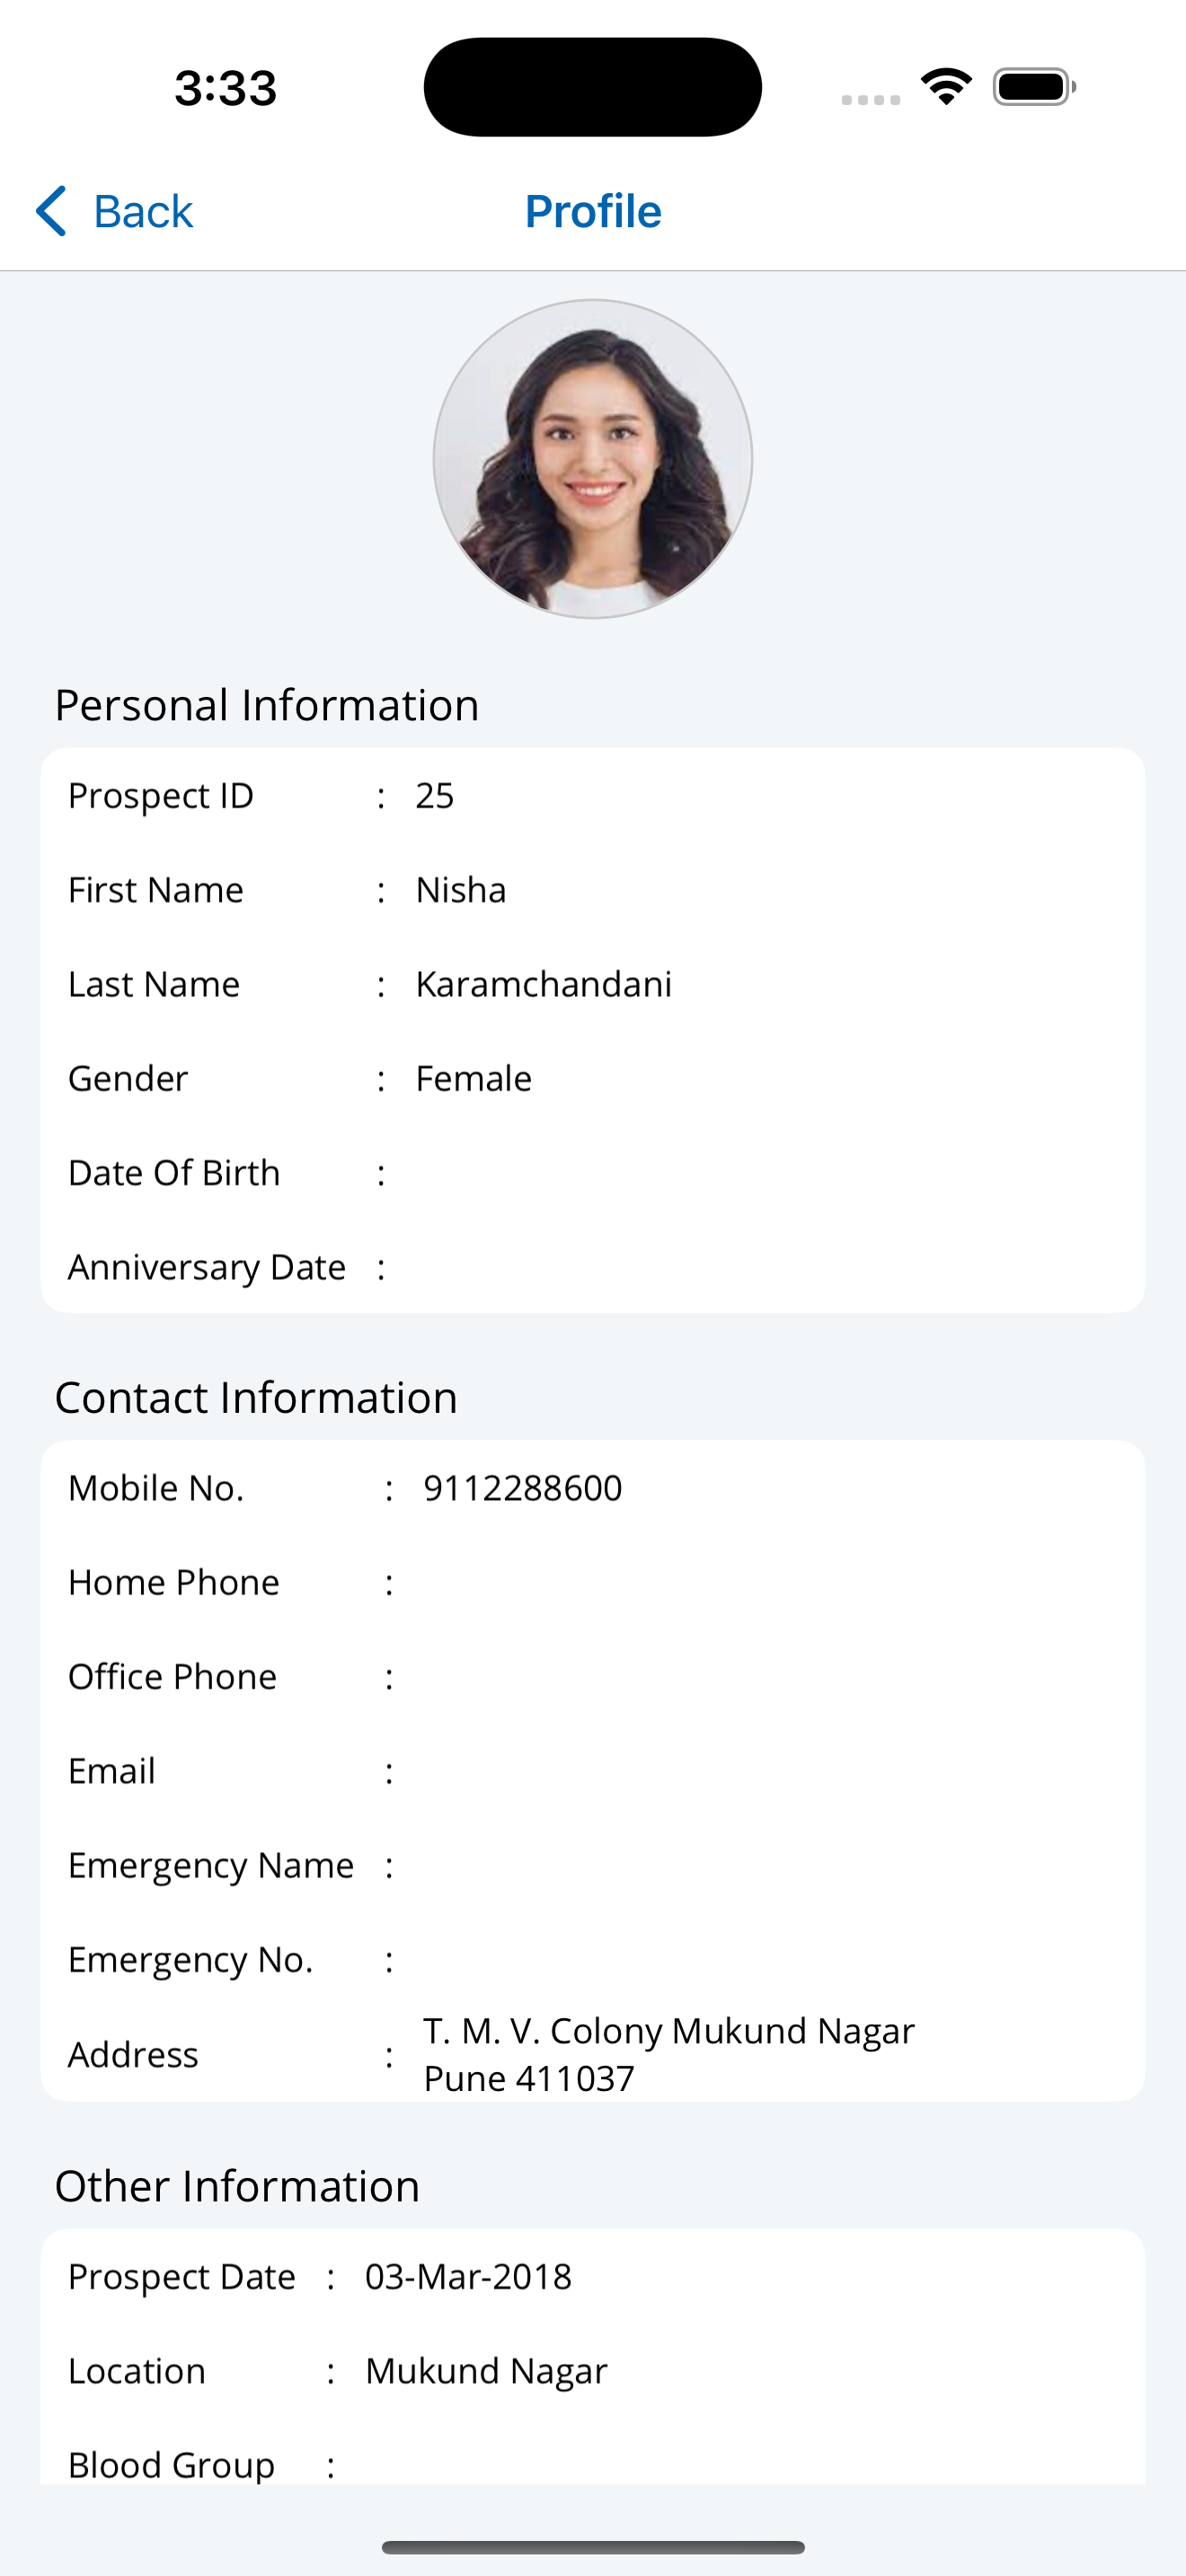Select the Prospect ID value 25
The image size is (1186, 2576).
(x=435, y=796)
